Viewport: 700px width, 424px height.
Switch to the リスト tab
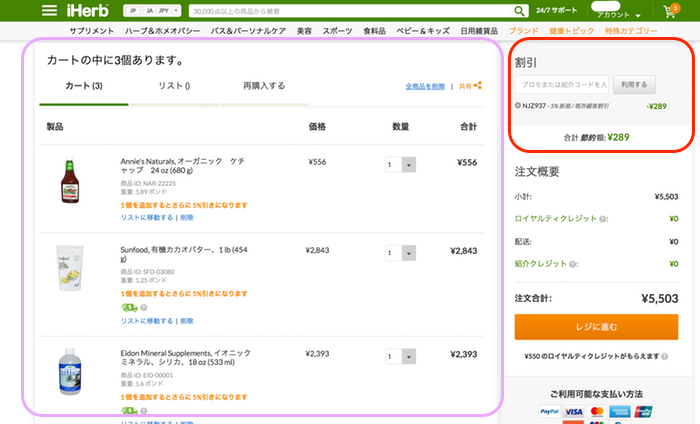174,86
